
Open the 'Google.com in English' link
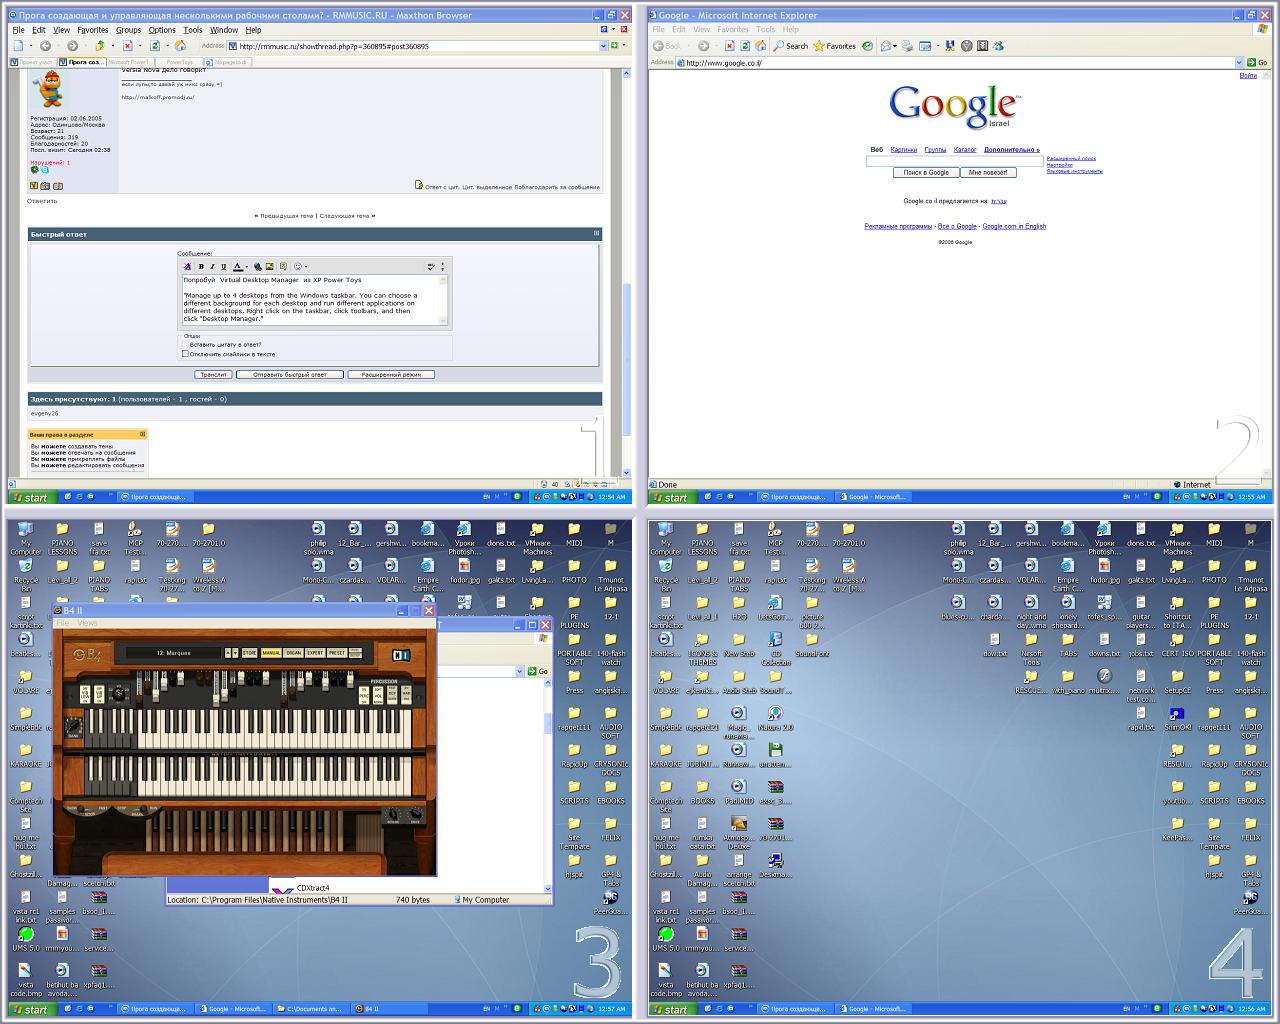(1014, 227)
